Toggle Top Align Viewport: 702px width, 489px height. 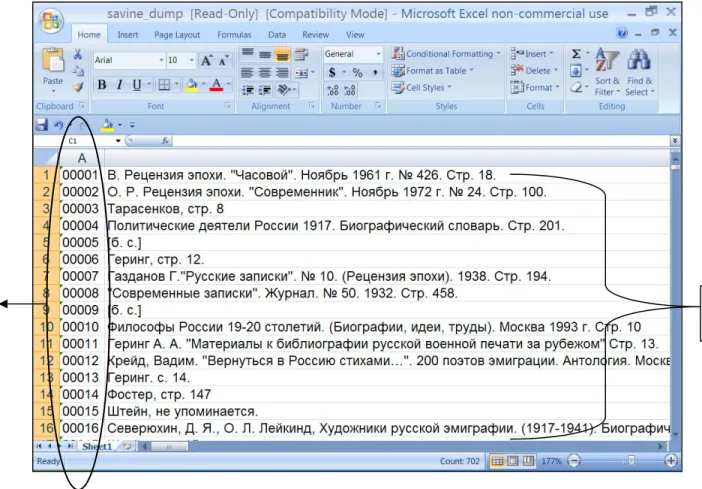(248, 54)
